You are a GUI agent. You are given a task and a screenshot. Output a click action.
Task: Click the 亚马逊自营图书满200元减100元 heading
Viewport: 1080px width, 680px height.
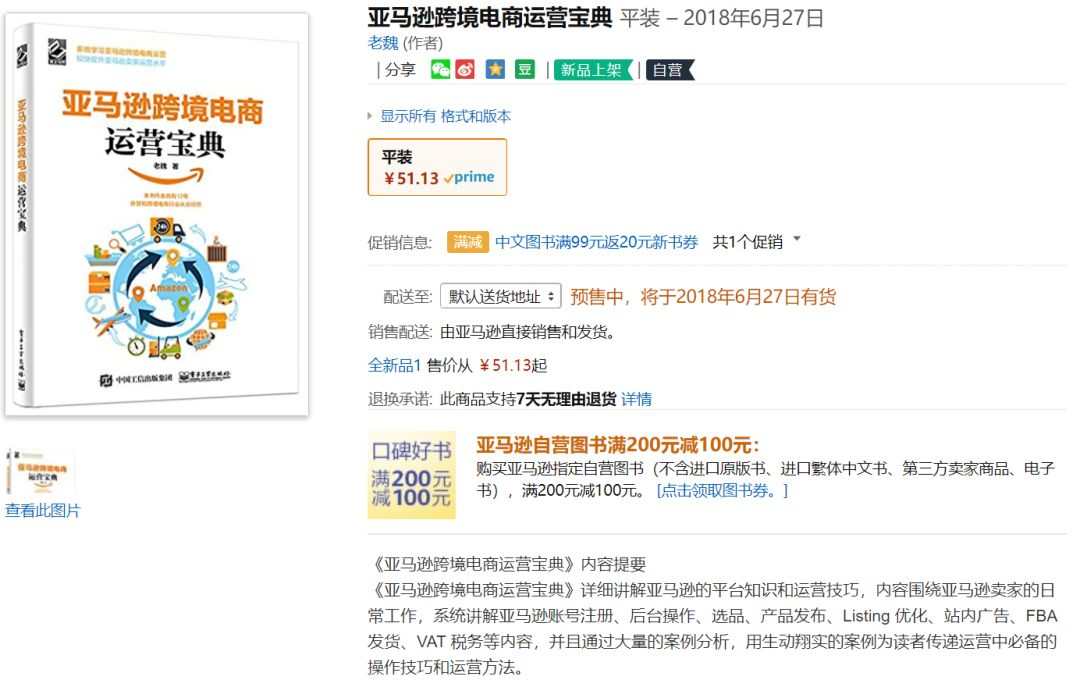click(x=617, y=444)
